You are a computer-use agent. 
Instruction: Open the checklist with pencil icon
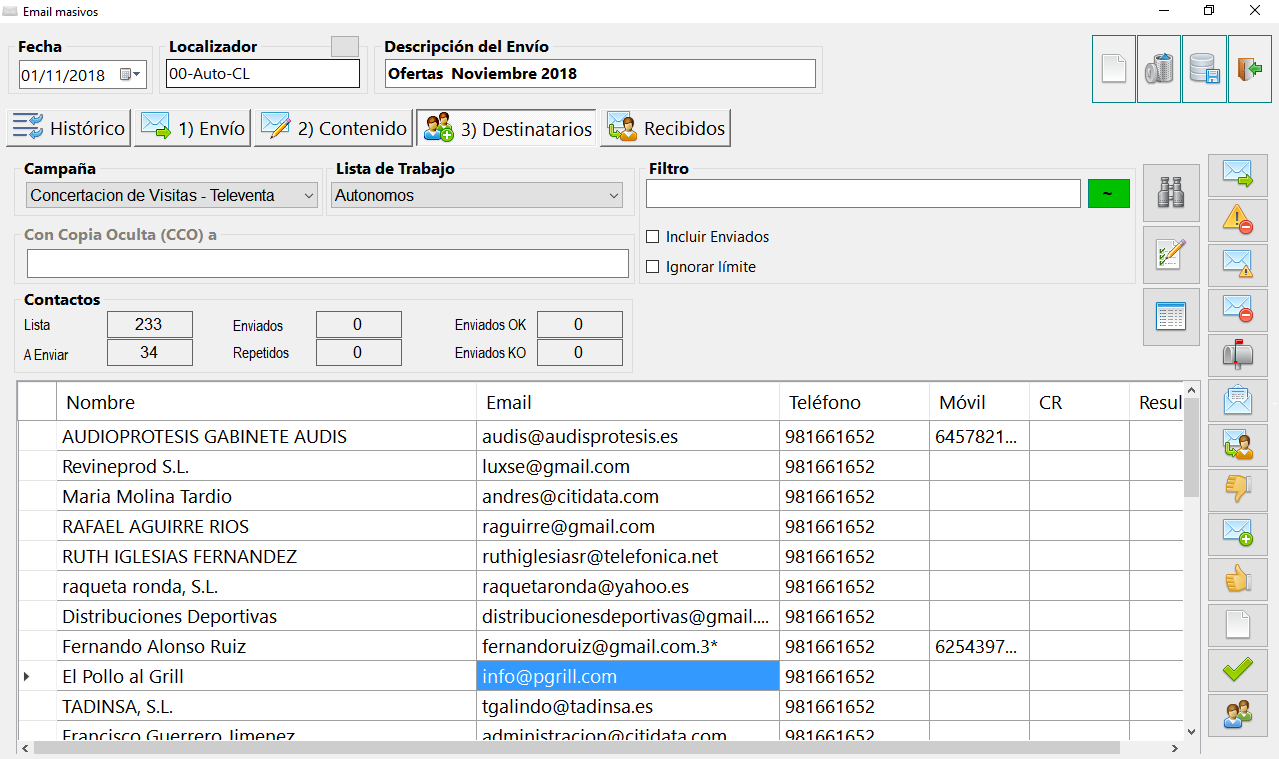tap(1171, 255)
